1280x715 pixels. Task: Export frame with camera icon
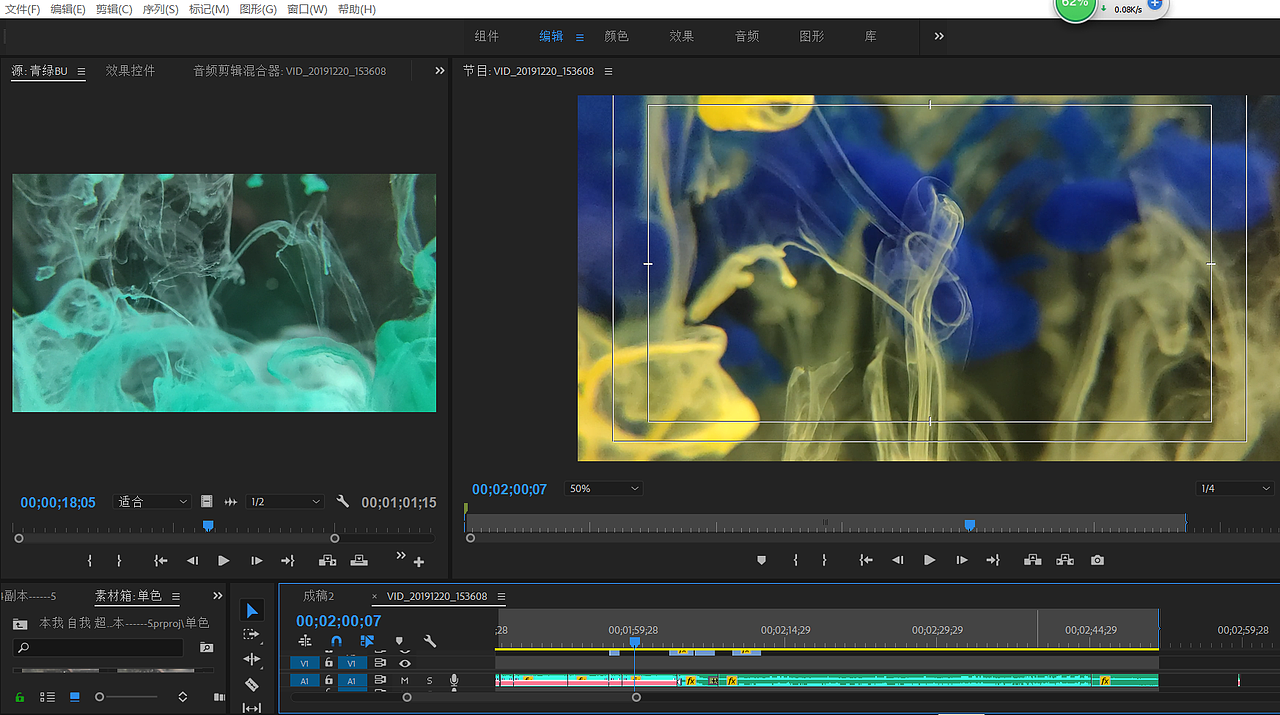point(1098,560)
